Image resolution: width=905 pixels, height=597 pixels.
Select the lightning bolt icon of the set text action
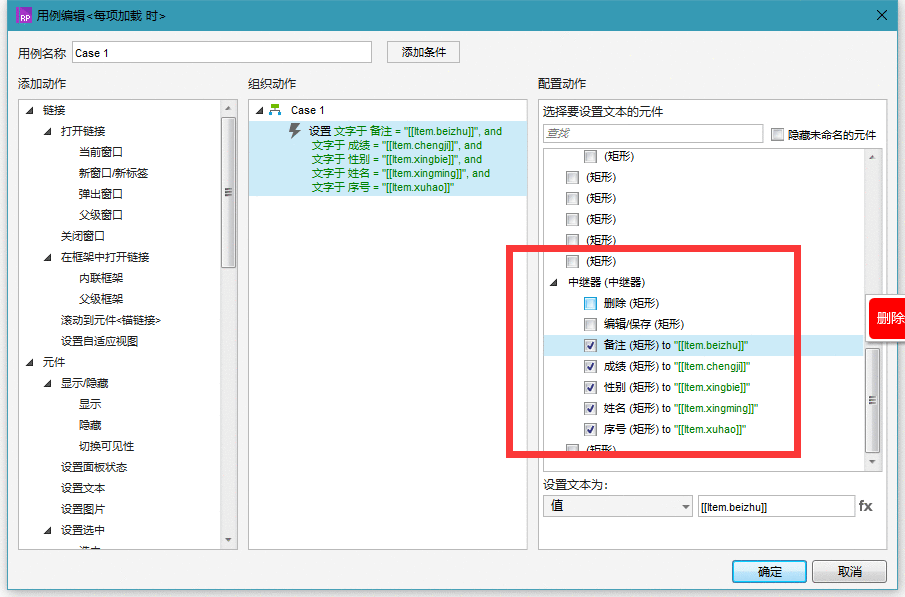(295, 130)
